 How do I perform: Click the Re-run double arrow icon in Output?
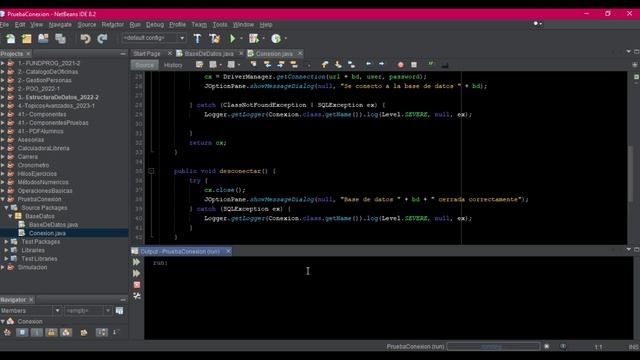(x=137, y=262)
